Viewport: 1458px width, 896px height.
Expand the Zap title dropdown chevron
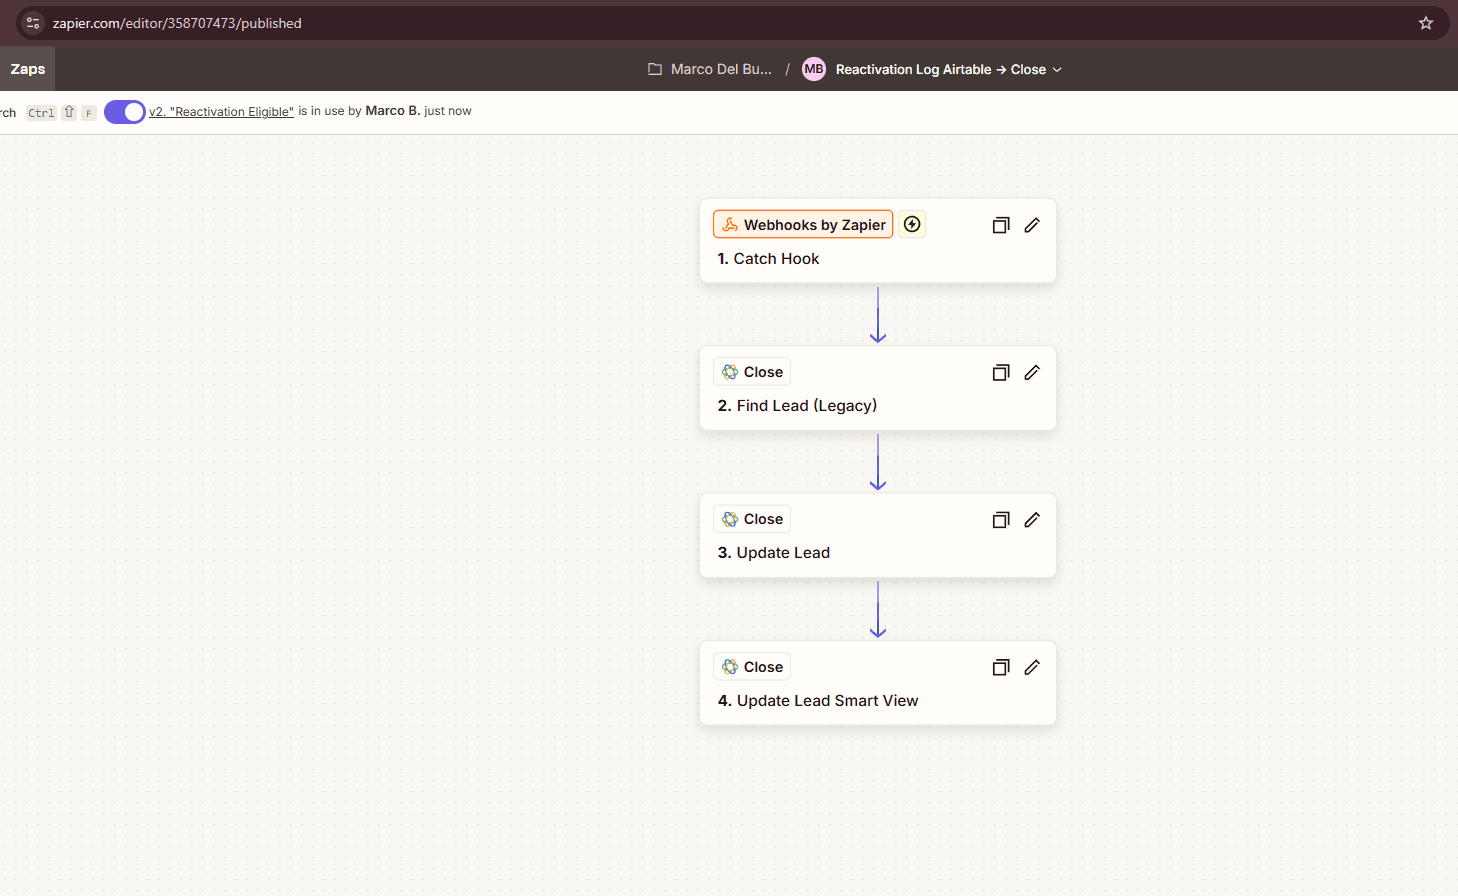pos(1057,70)
